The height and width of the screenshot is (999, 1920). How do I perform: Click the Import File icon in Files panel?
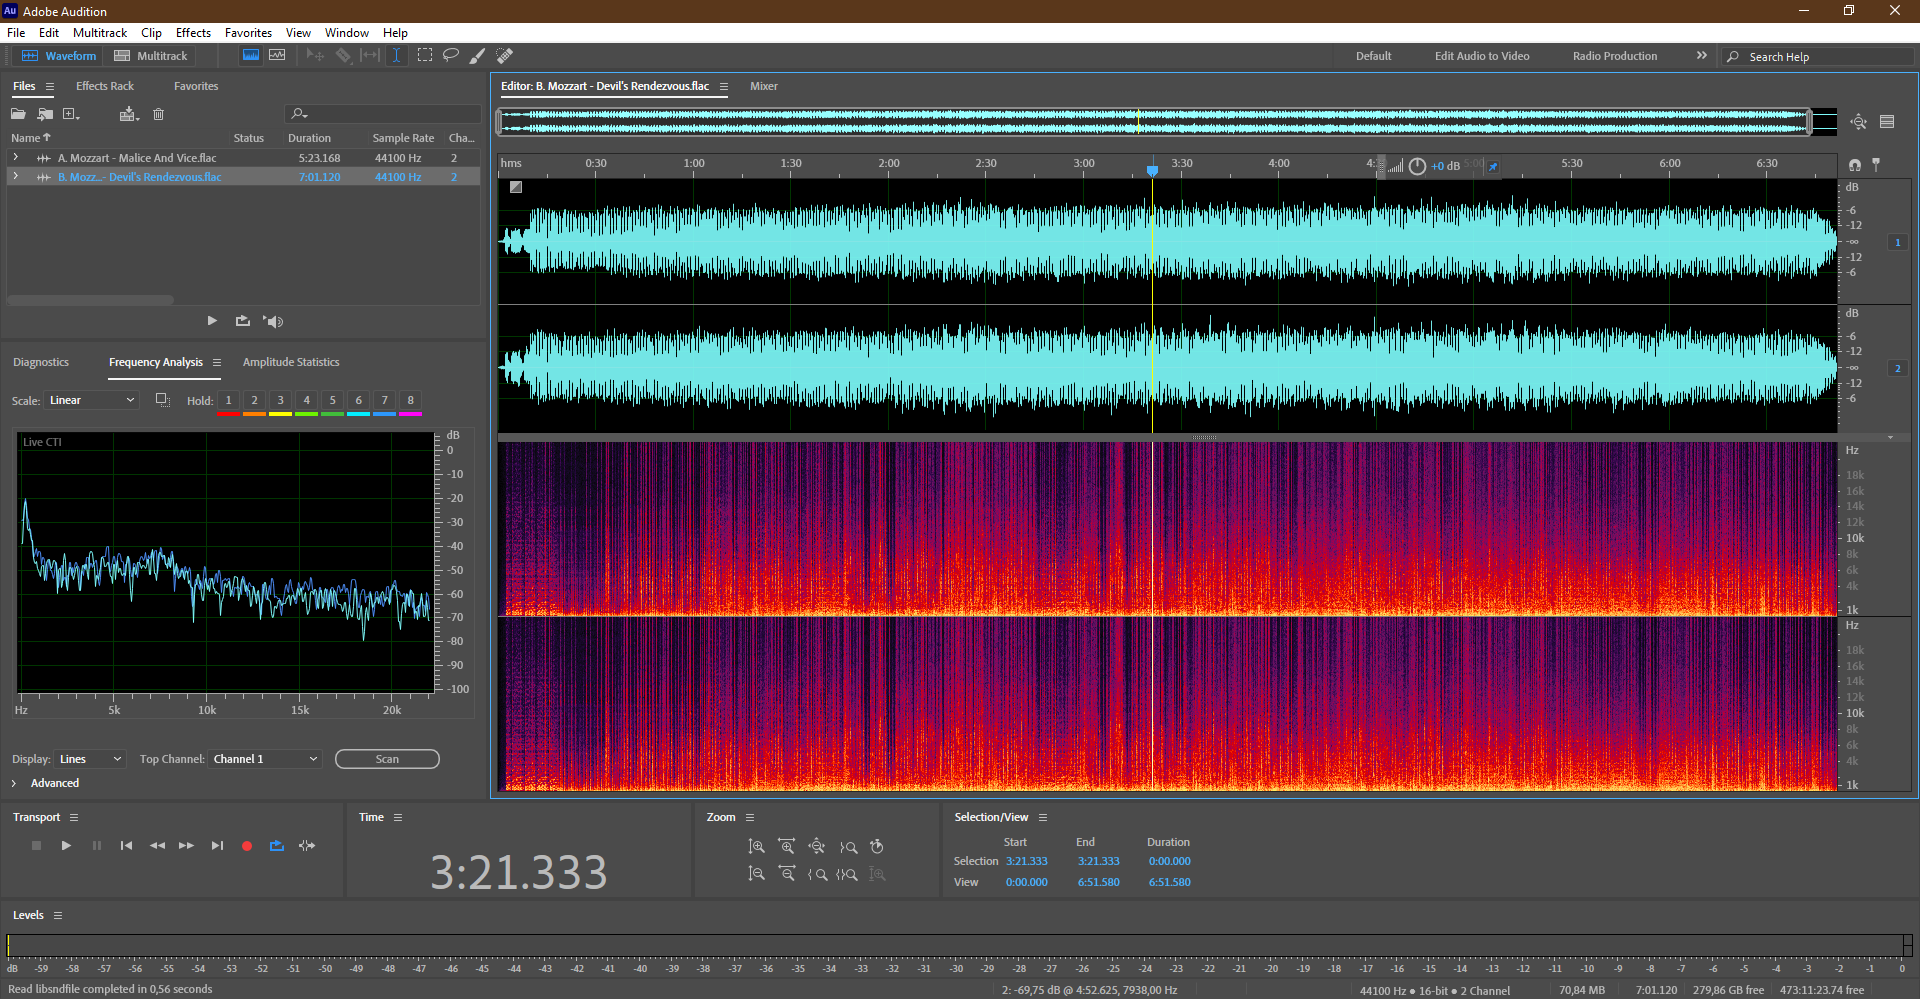(x=45, y=114)
